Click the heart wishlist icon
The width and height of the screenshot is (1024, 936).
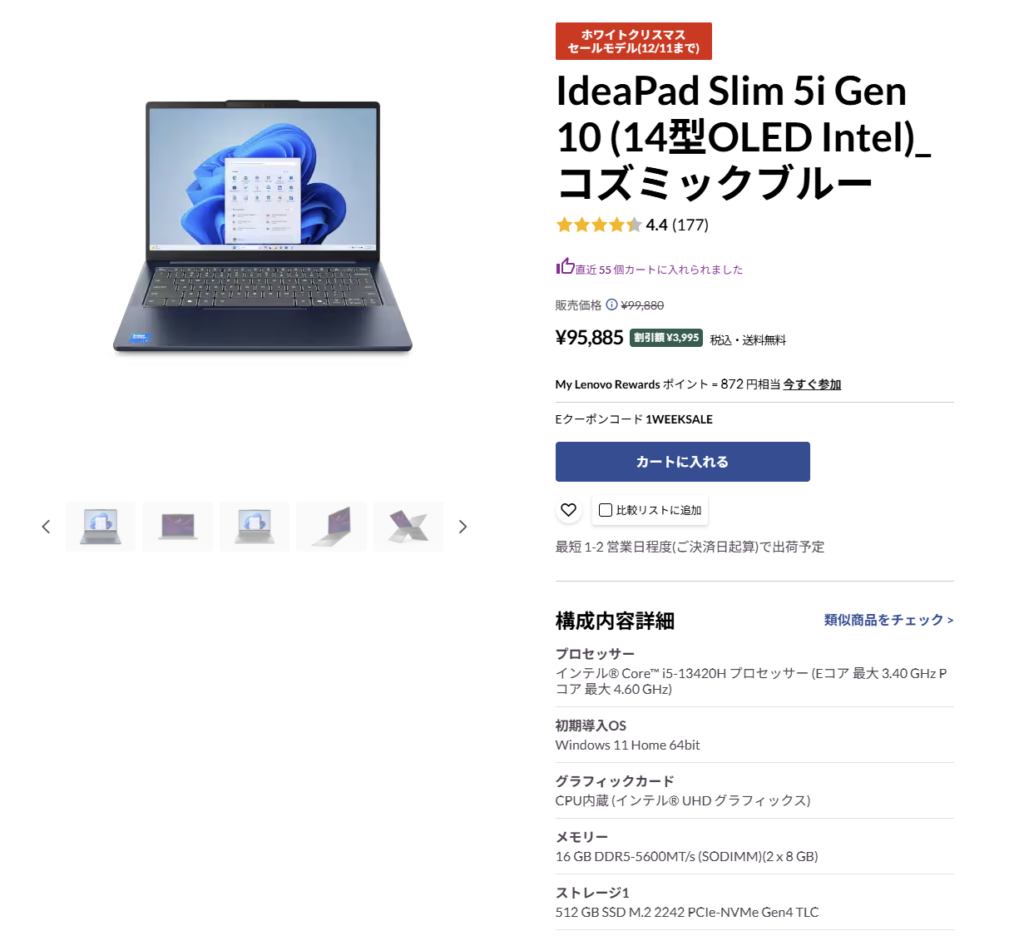[x=568, y=509]
